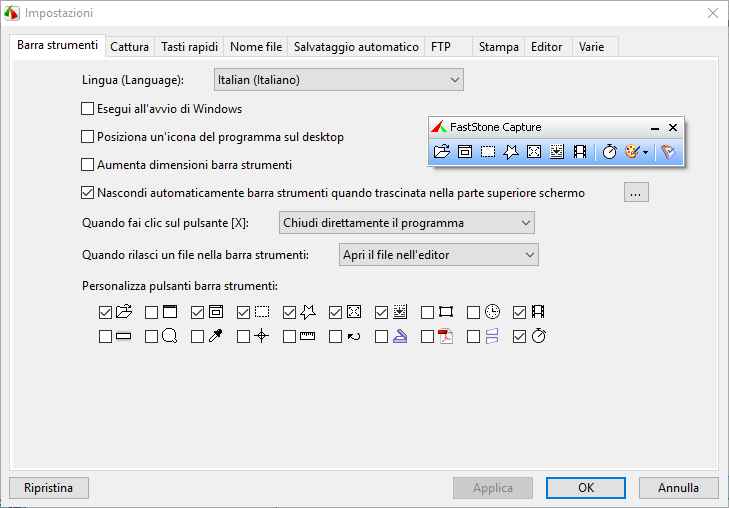Close the FastStone Capture floating toolbar

(x=673, y=127)
